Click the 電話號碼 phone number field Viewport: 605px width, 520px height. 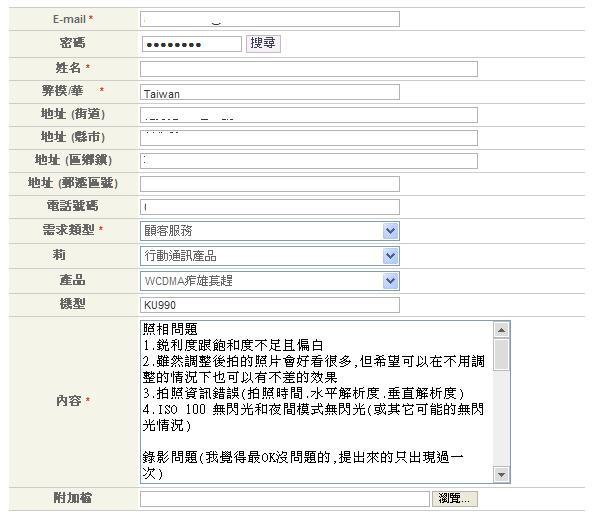coord(269,207)
